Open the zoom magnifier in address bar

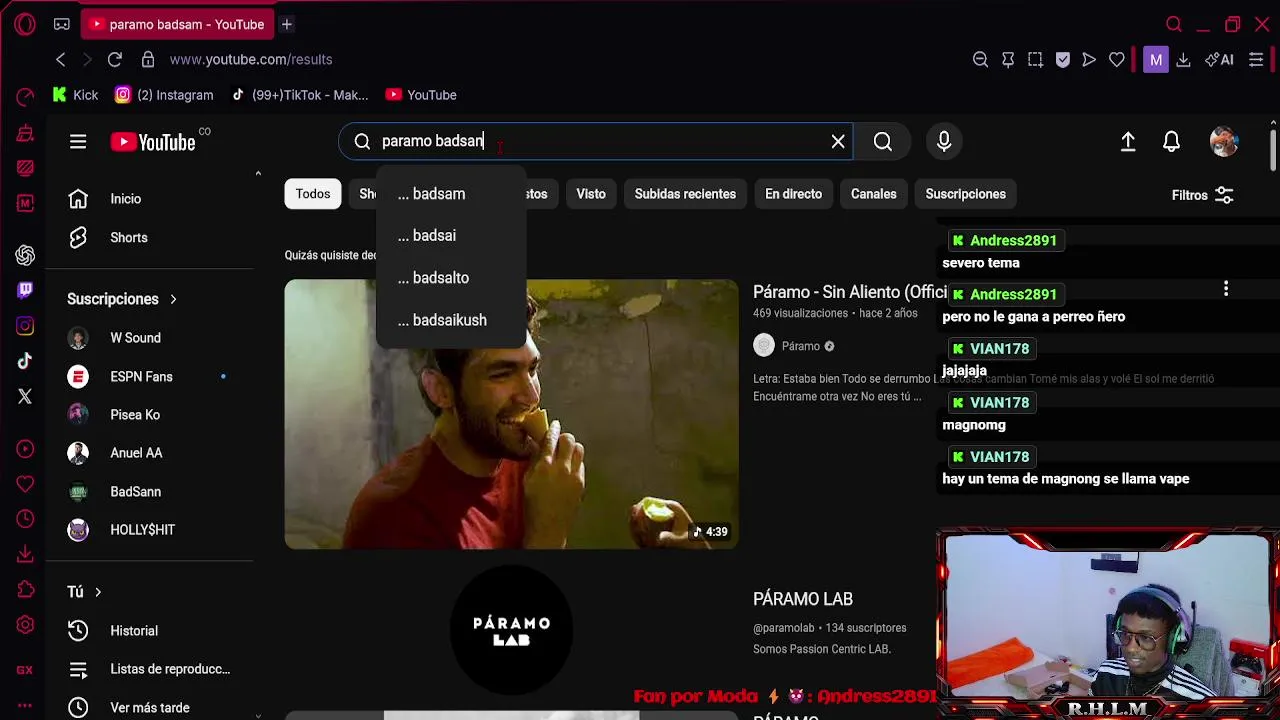click(981, 60)
